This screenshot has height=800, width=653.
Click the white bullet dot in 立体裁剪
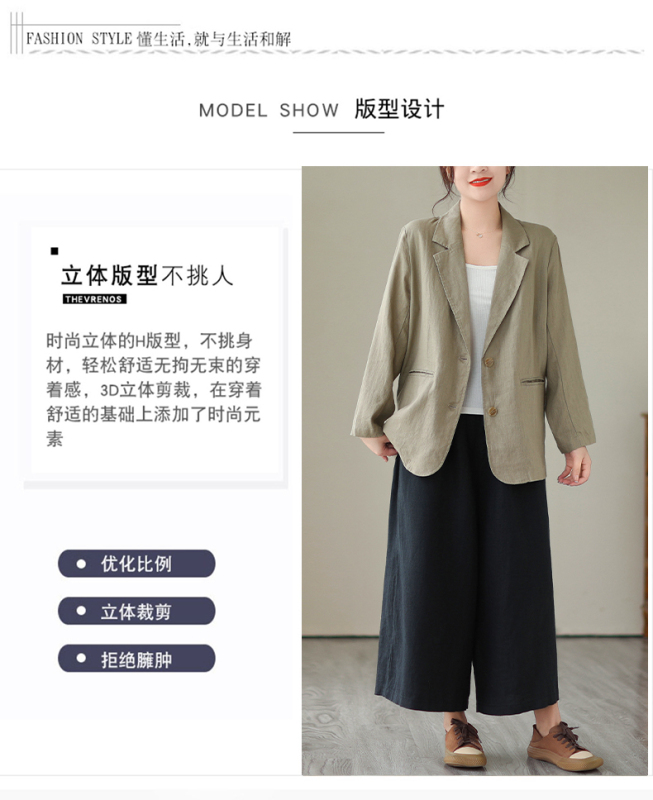click(x=81, y=611)
